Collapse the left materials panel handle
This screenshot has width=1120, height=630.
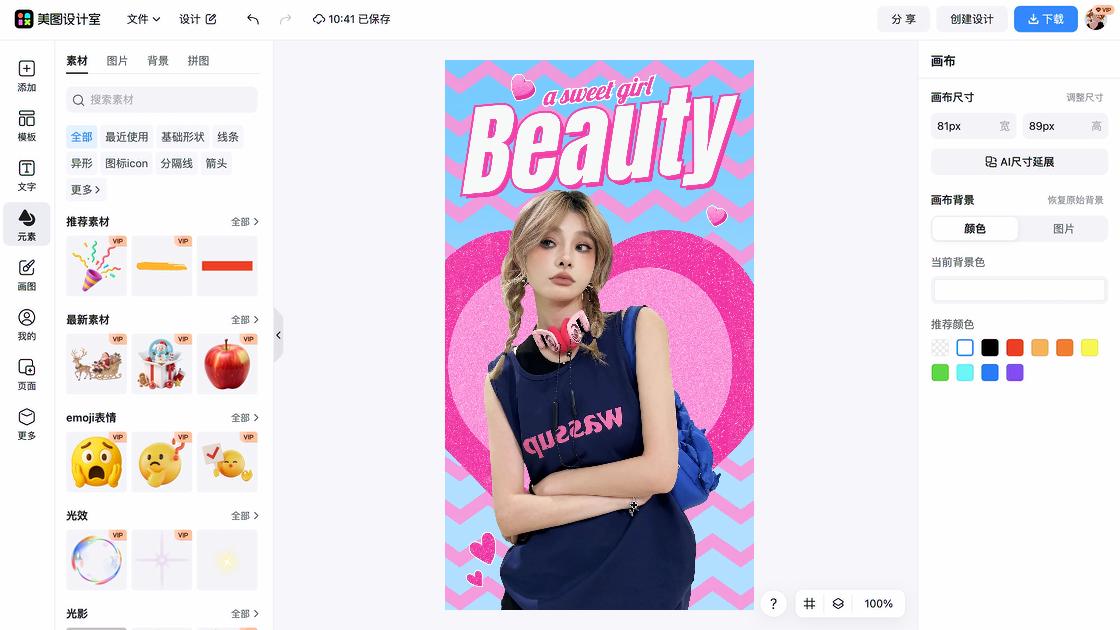(x=278, y=336)
